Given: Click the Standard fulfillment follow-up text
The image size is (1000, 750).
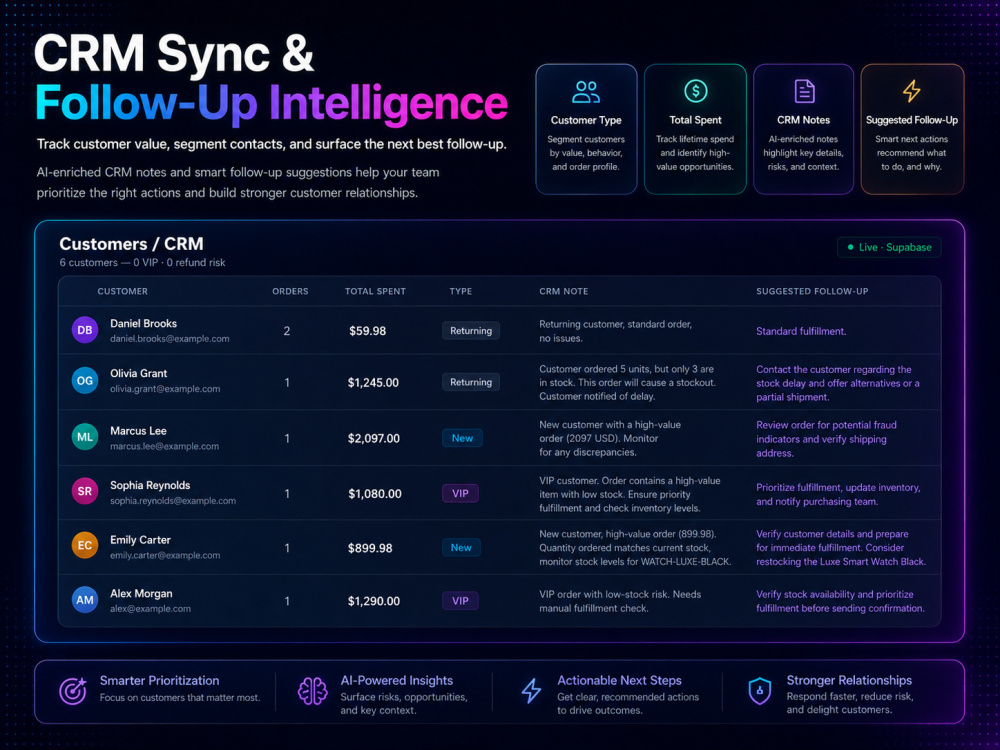Looking at the screenshot, I should pyautogui.click(x=801, y=332).
